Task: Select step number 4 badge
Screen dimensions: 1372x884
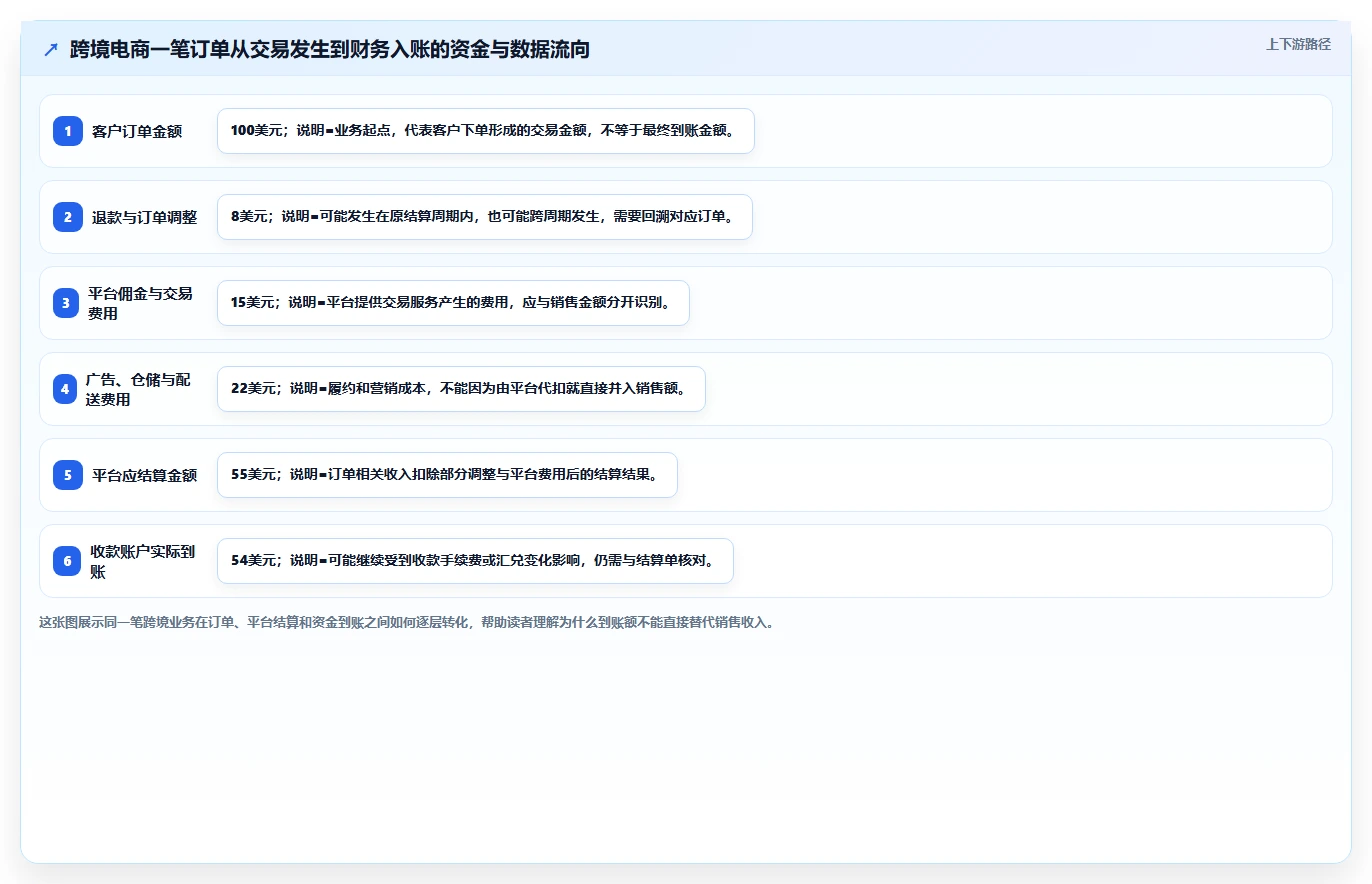Action: (65, 388)
